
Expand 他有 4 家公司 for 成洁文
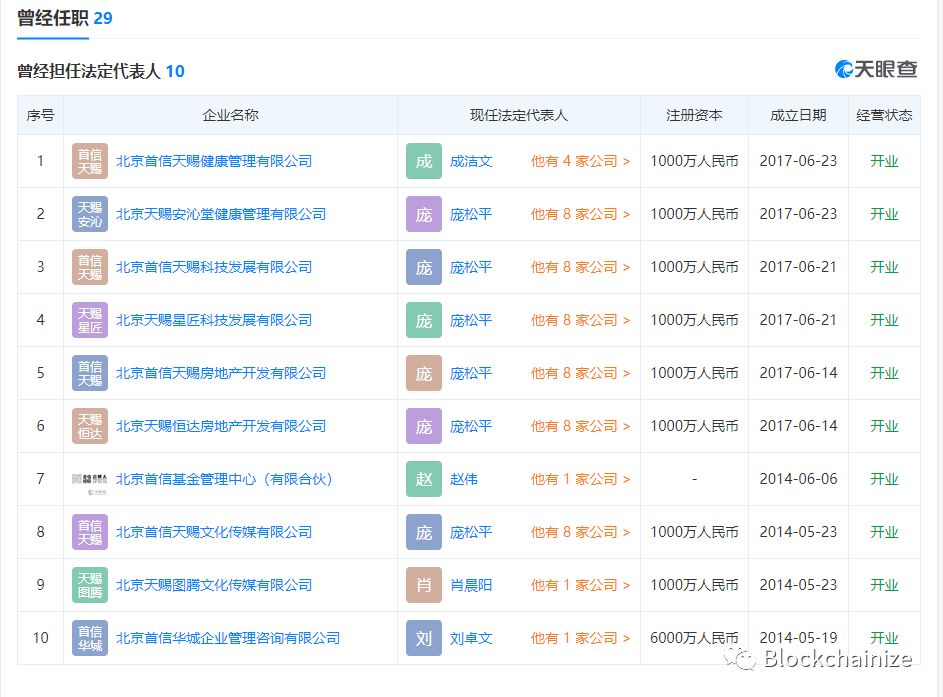[x=580, y=161]
